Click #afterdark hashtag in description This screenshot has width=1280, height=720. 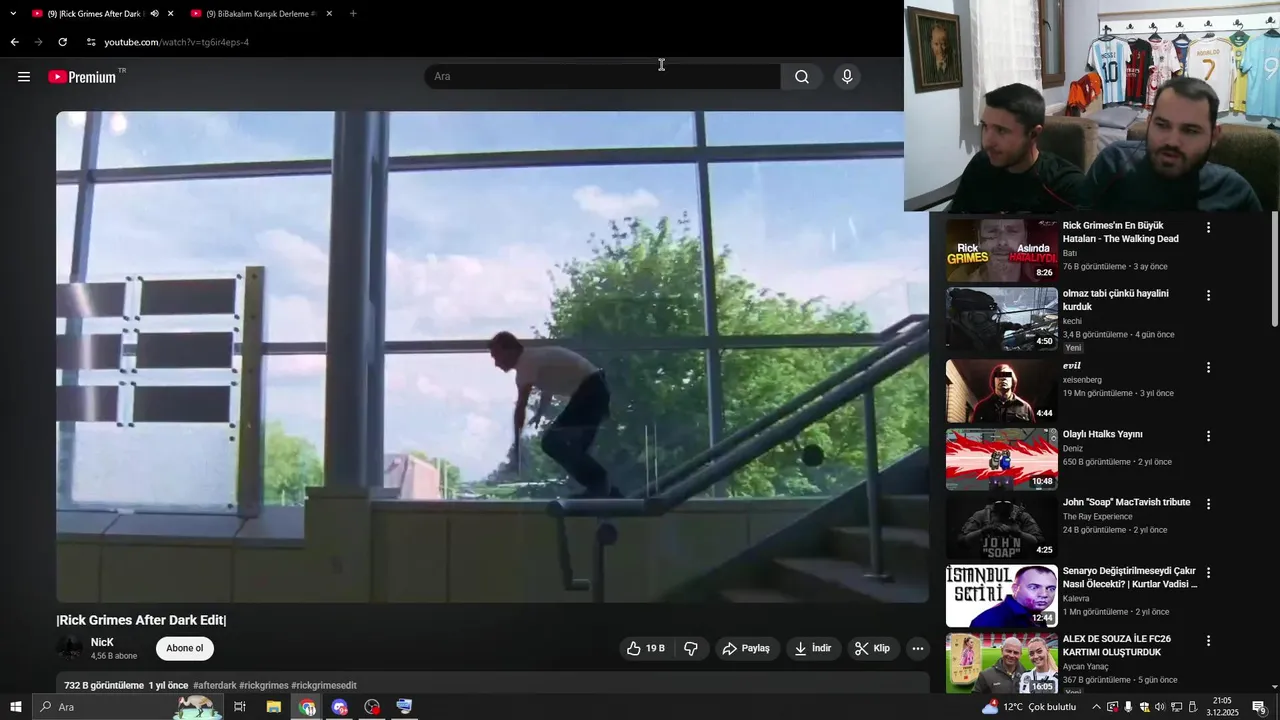(215, 686)
